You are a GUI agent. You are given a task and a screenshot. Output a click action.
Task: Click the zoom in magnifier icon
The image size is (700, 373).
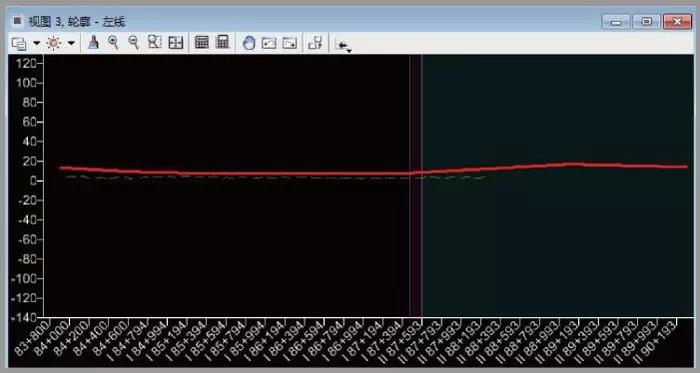coord(114,42)
